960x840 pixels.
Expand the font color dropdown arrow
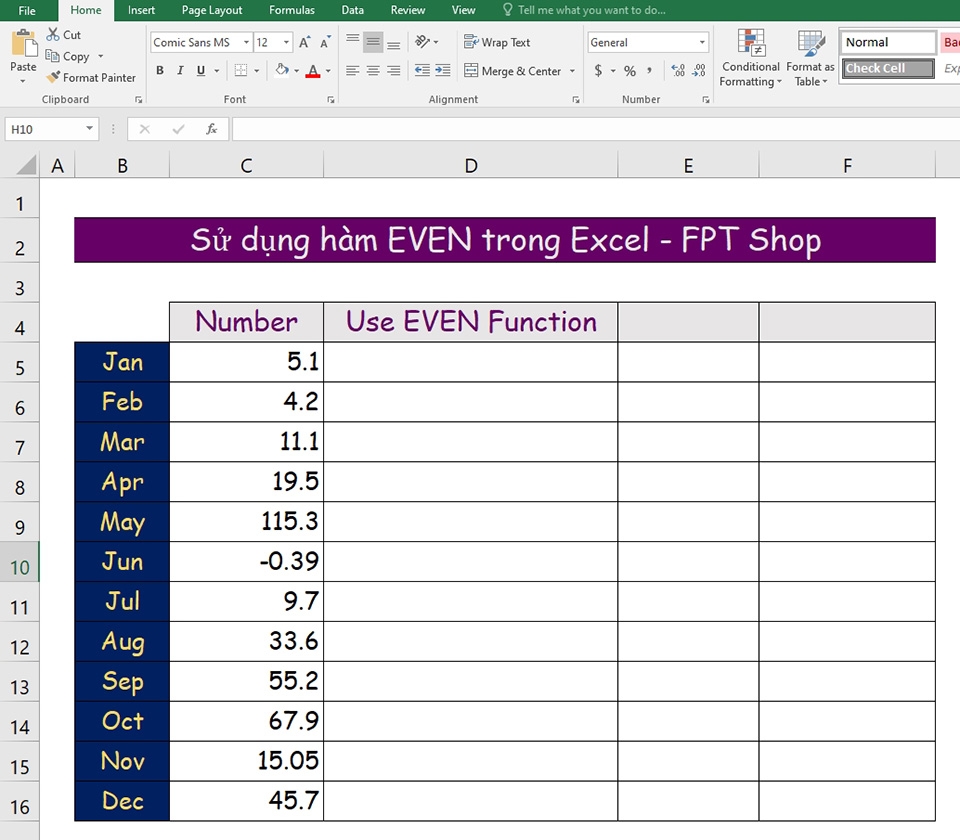point(328,71)
